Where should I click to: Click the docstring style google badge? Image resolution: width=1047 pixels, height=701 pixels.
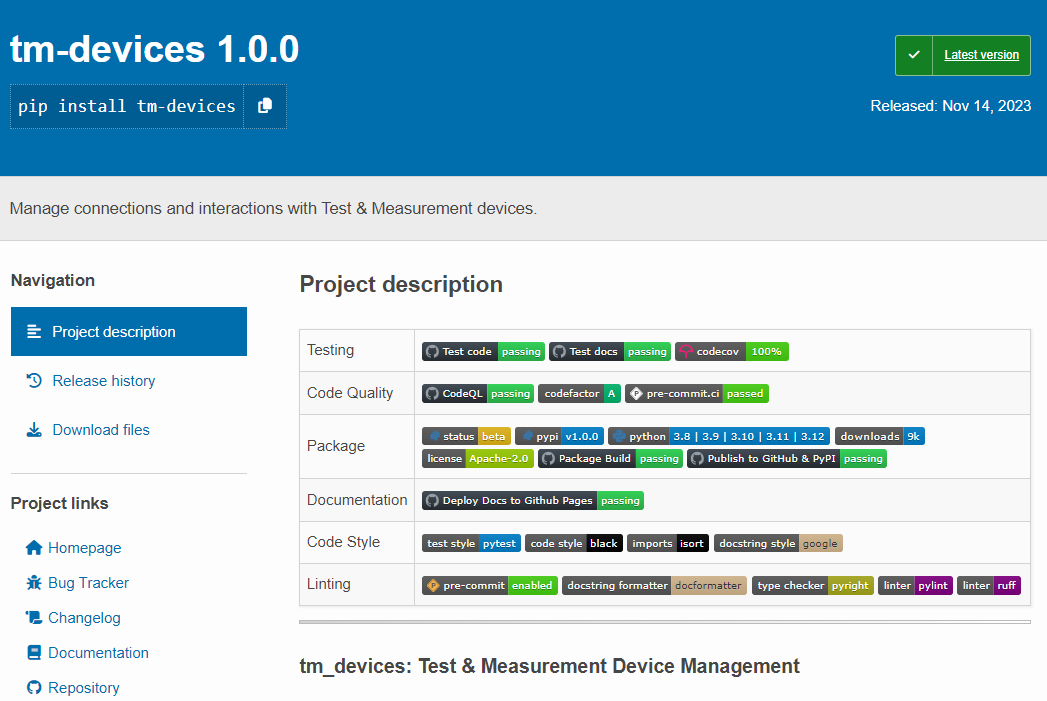(x=778, y=543)
